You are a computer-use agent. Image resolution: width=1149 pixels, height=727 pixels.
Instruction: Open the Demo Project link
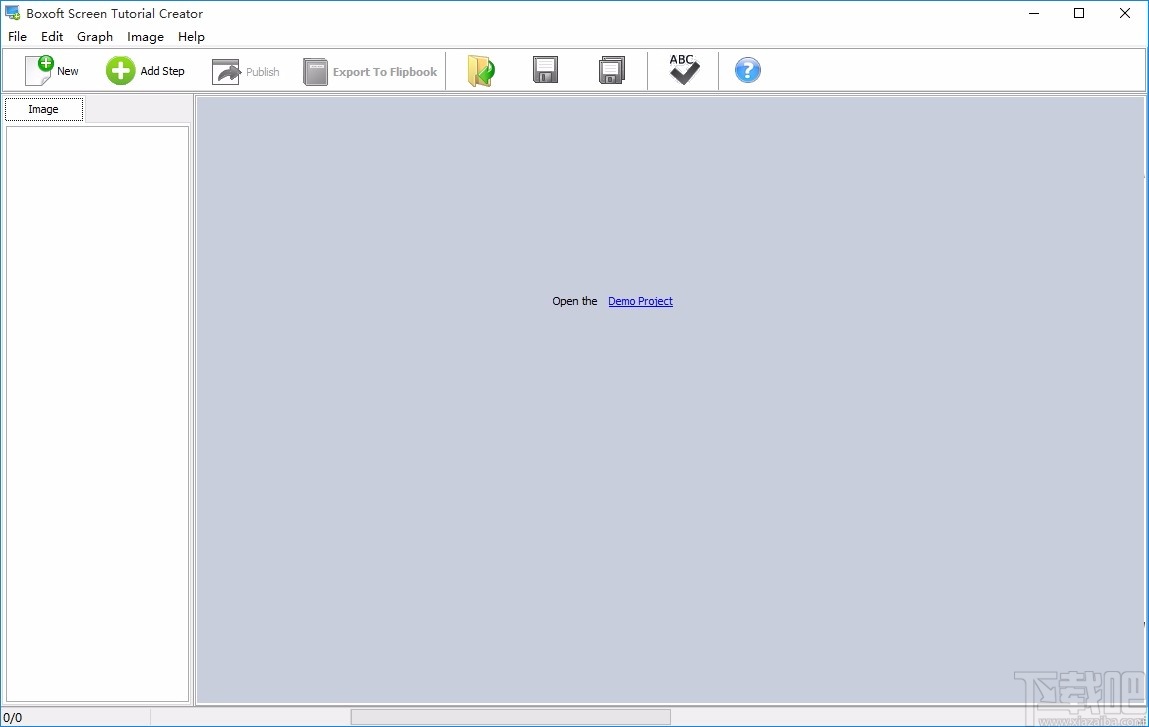point(640,301)
